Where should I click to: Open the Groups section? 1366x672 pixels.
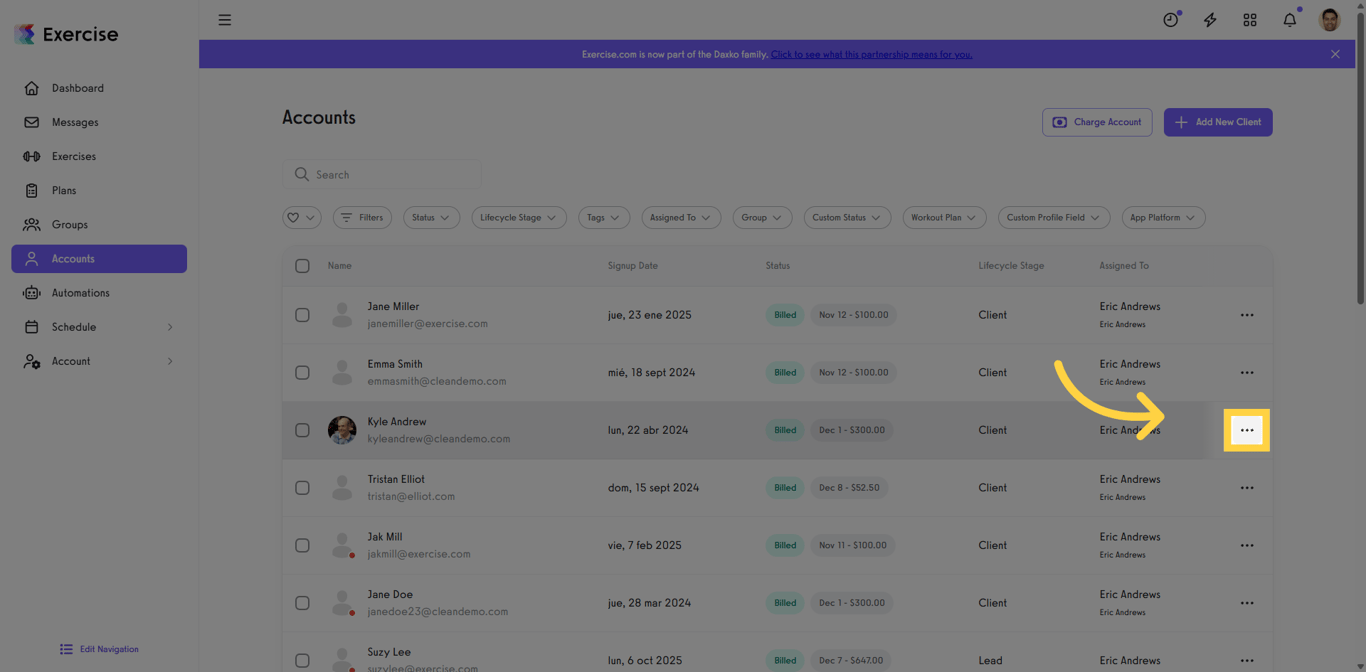[69, 224]
